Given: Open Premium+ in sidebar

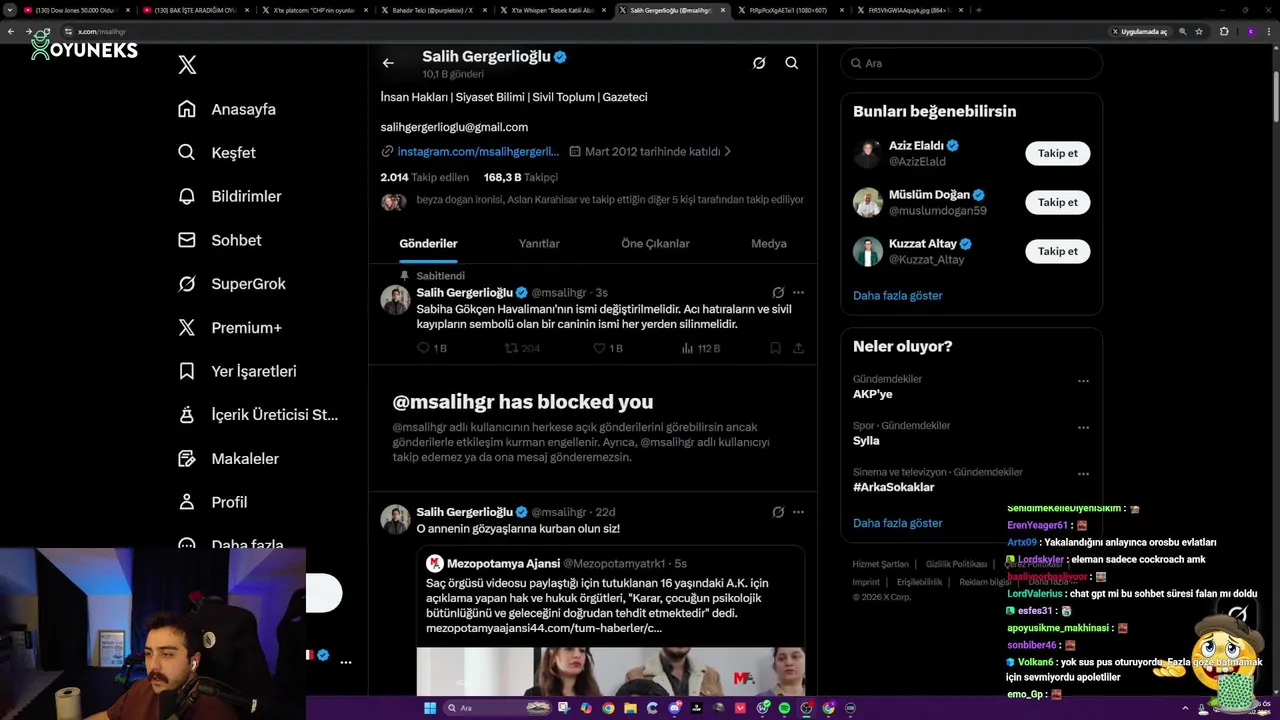Looking at the screenshot, I should click(x=229, y=327).
